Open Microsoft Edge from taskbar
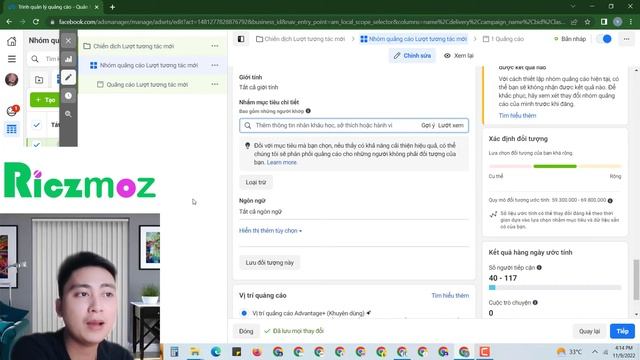The image size is (640, 360). click(x=216, y=351)
